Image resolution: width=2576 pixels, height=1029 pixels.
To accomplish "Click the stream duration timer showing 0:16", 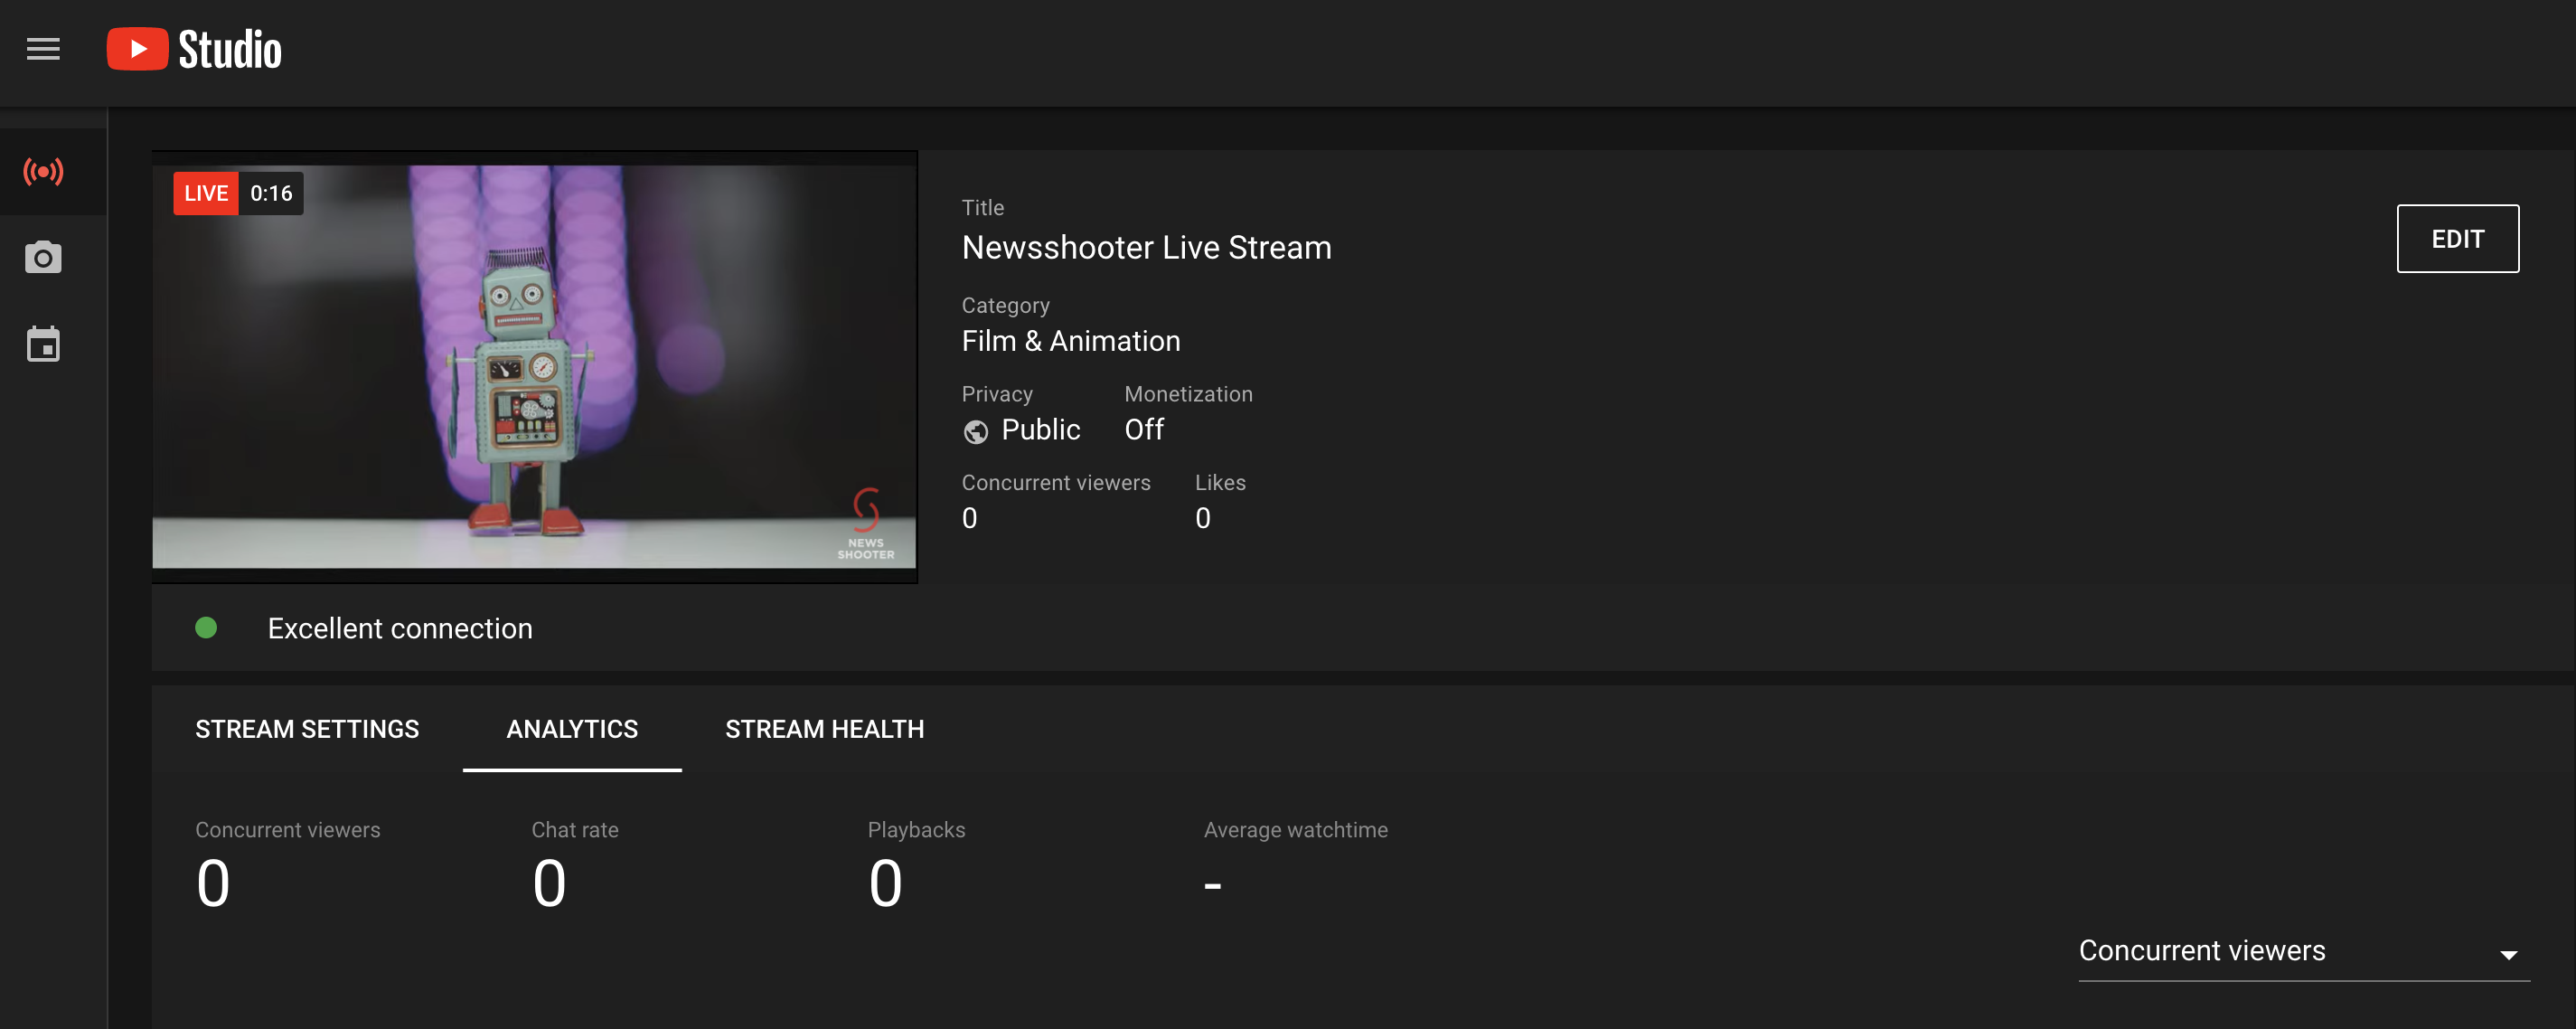I will tap(269, 192).
